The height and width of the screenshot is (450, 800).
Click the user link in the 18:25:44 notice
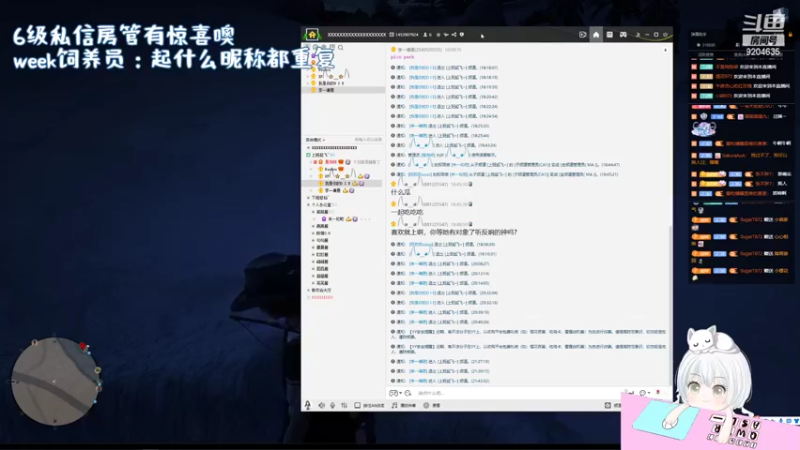pyautogui.click(x=418, y=135)
